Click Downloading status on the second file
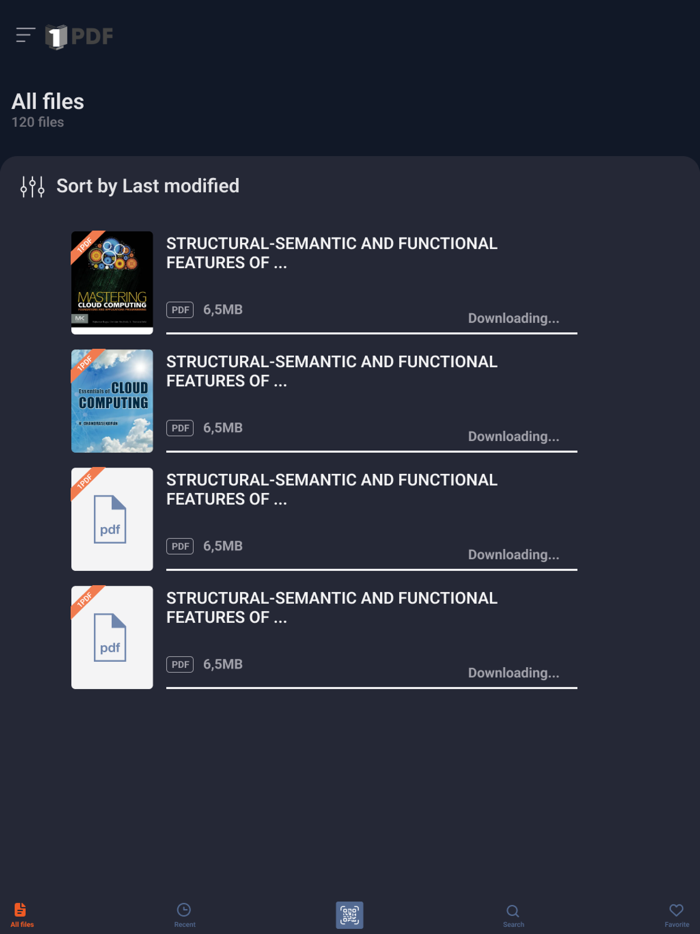Screen dimensions: 700x934 [513, 436]
